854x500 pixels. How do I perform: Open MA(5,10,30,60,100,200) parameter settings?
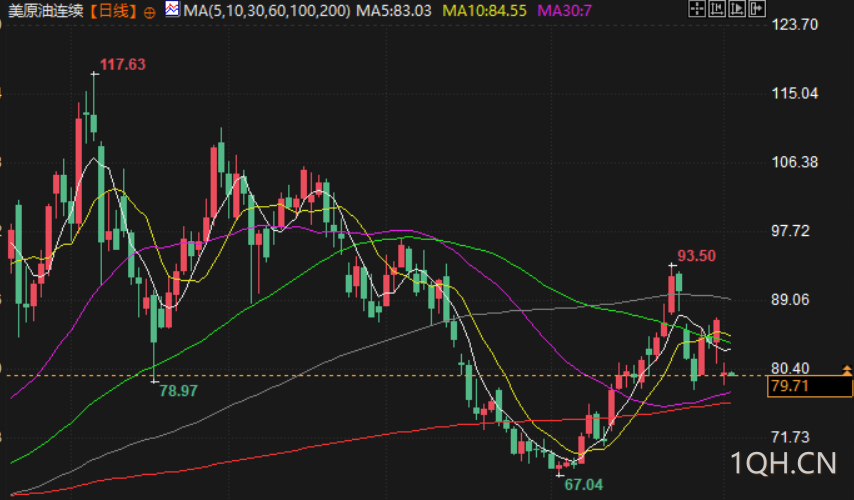point(267,10)
